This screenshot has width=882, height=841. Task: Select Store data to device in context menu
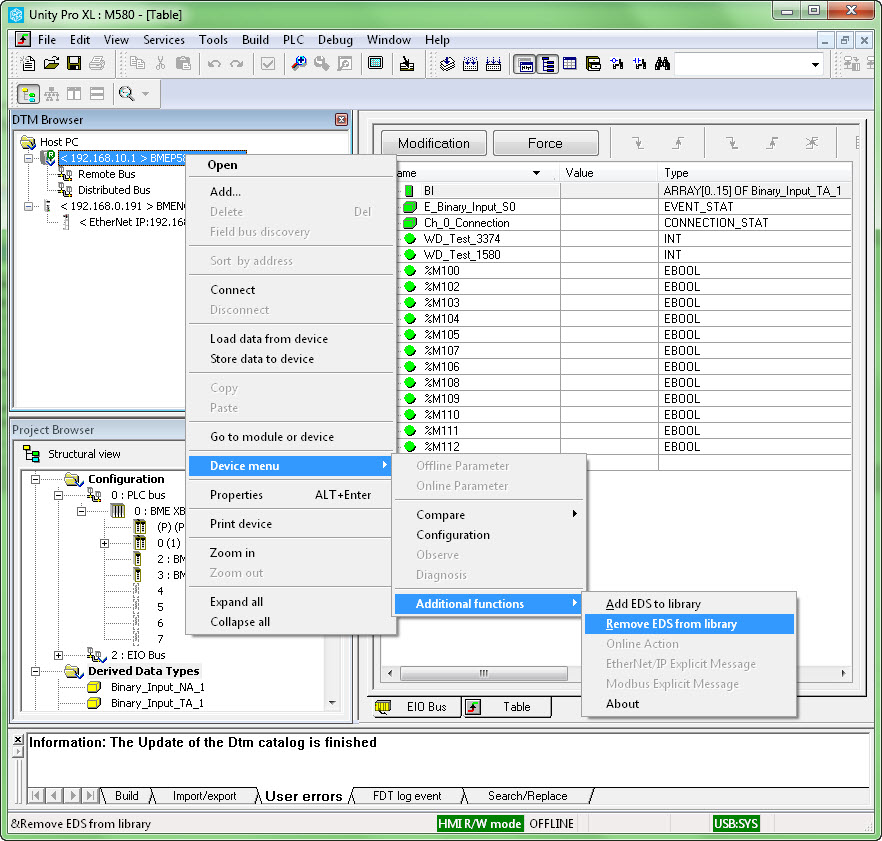pyautogui.click(x=290, y=359)
